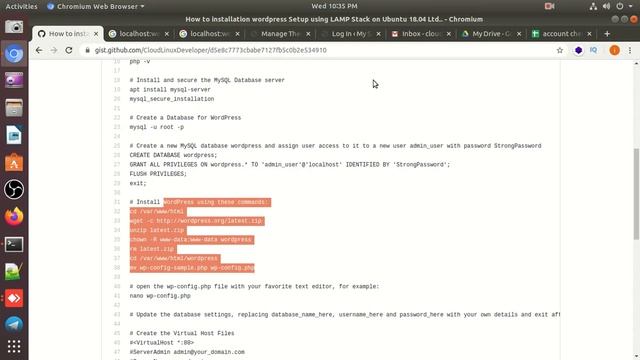
Task: Click line 'nano wp-config.php'
Action: tap(160, 296)
